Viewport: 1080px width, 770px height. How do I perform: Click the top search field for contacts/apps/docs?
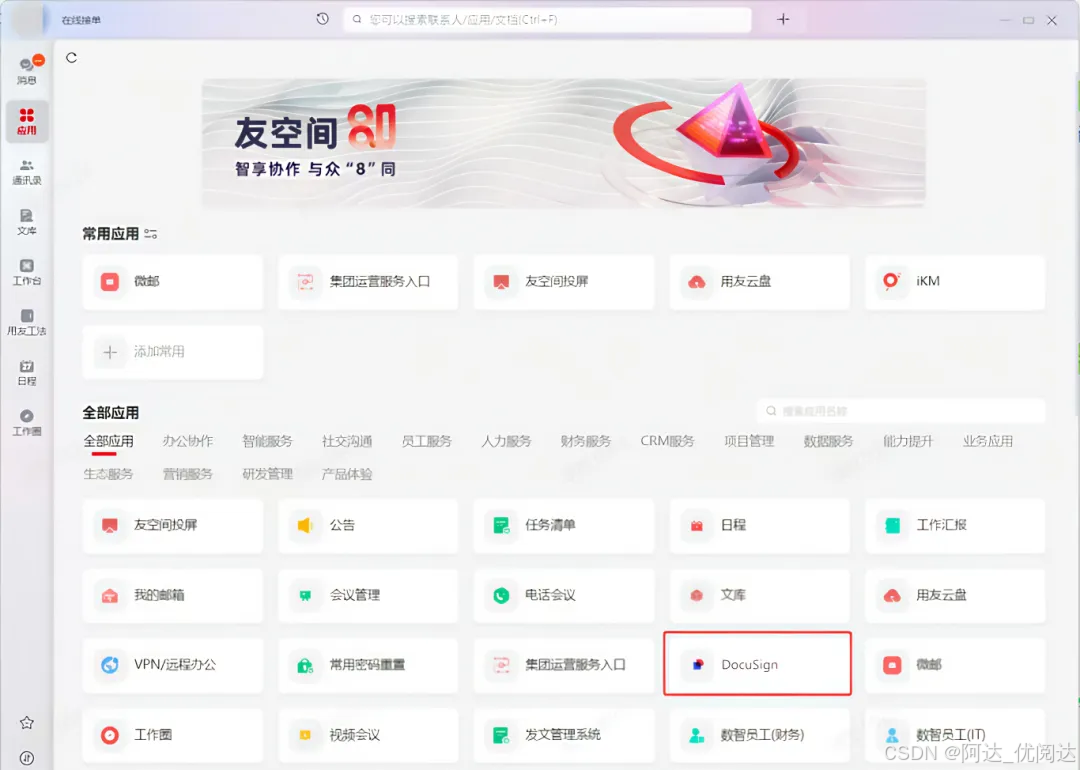point(548,19)
